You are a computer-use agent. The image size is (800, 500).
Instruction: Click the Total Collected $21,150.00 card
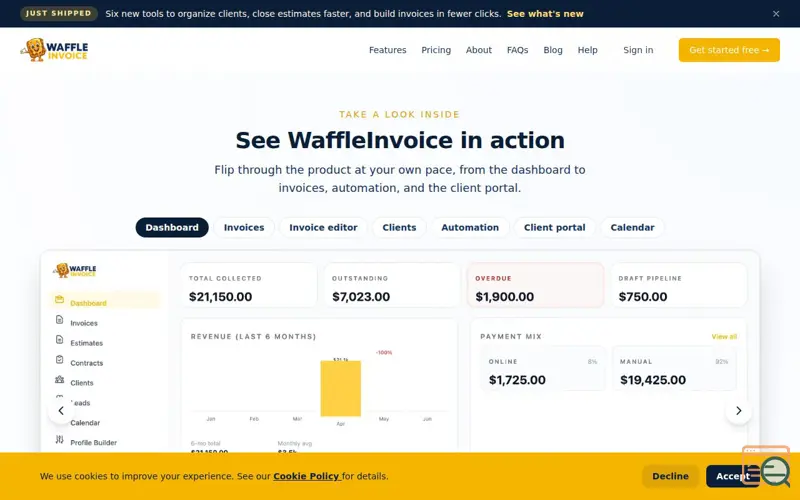[x=248, y=285]
